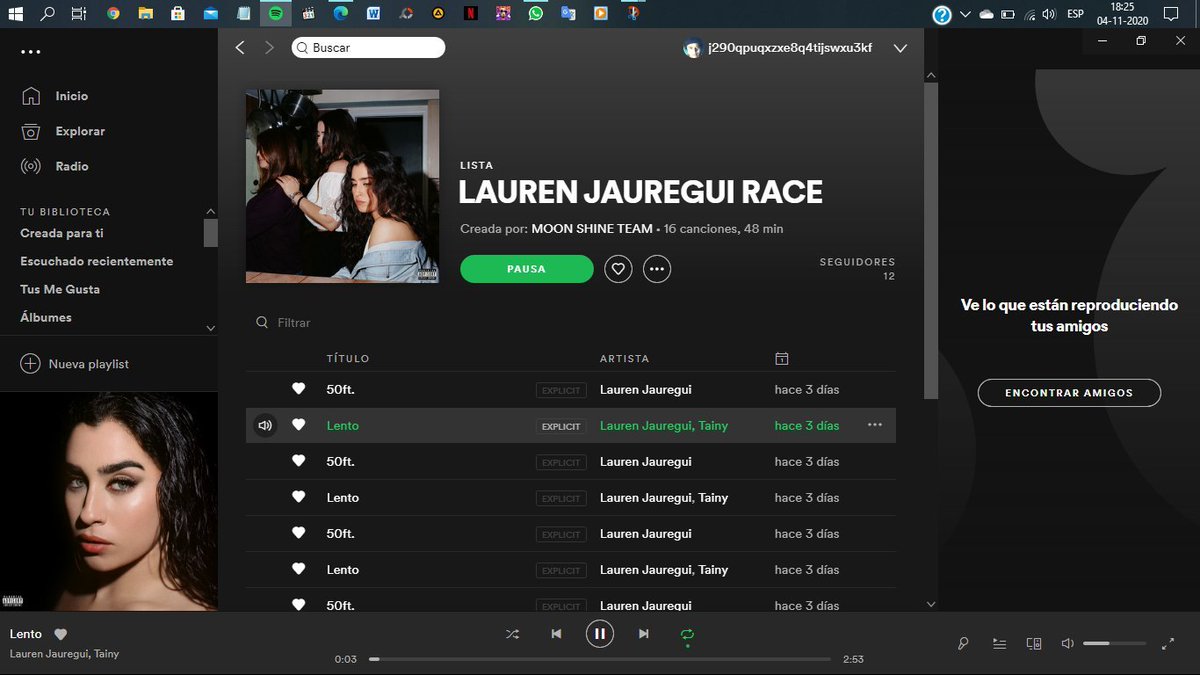Open more options for the highlighted Lento row
1200x675 pixels.
click(x=875, y=425)
